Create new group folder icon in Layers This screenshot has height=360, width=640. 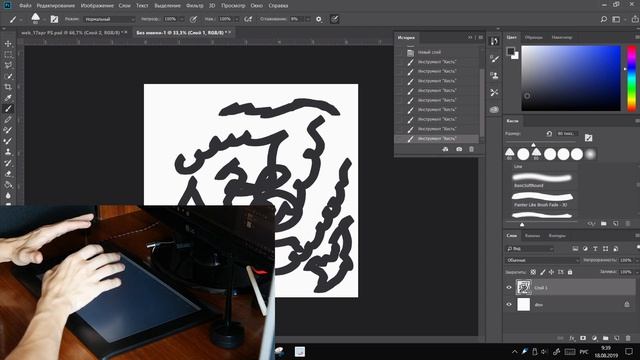click(605, 338)
